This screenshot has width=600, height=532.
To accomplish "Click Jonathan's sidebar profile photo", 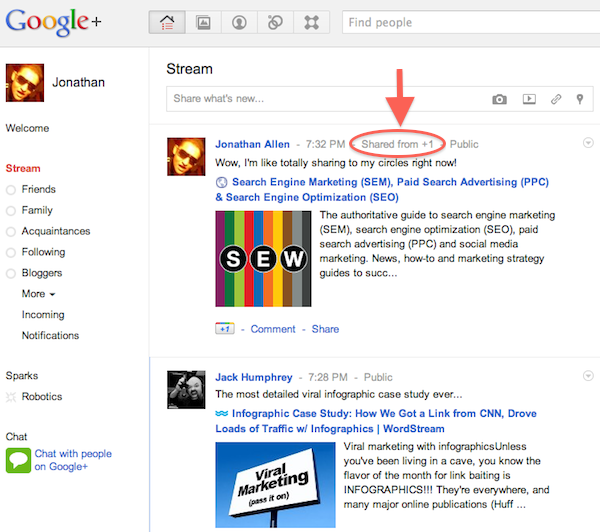I will (x=25, y=83).
